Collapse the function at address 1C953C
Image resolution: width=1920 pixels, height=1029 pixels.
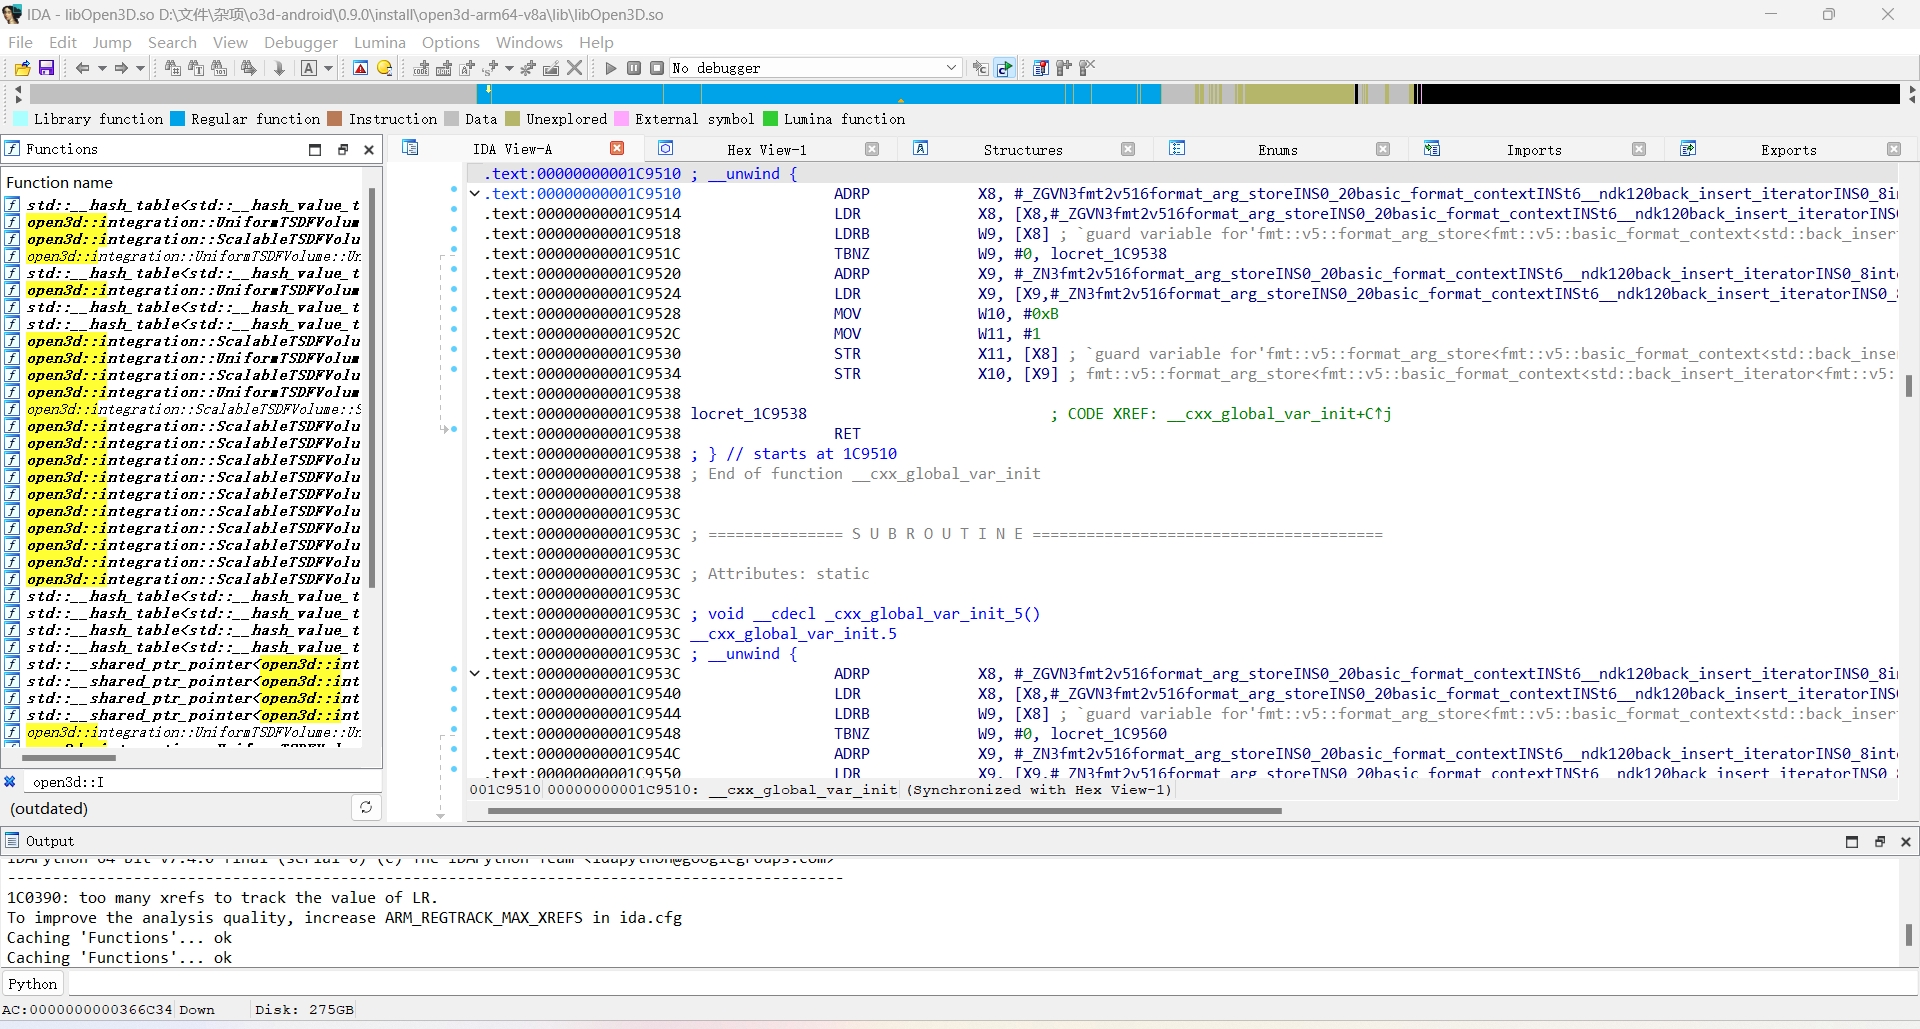pyautogui.click(x=475, y=674)
